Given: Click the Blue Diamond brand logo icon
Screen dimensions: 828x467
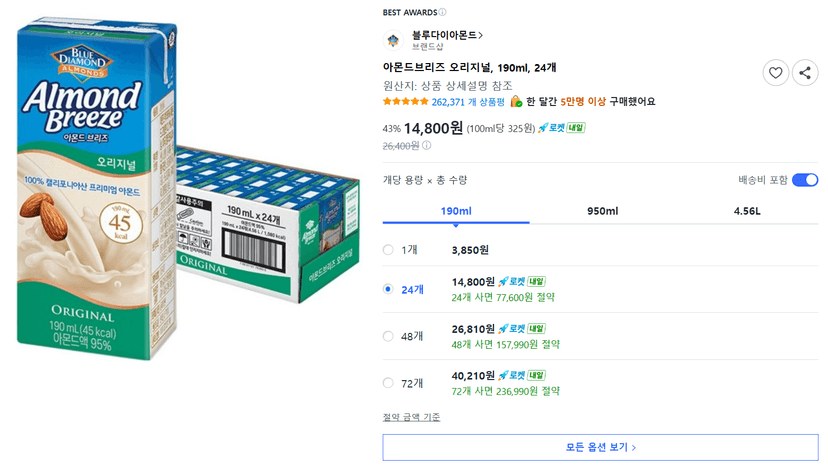Looking at the screenshot, I should click(x=393, y=40).
